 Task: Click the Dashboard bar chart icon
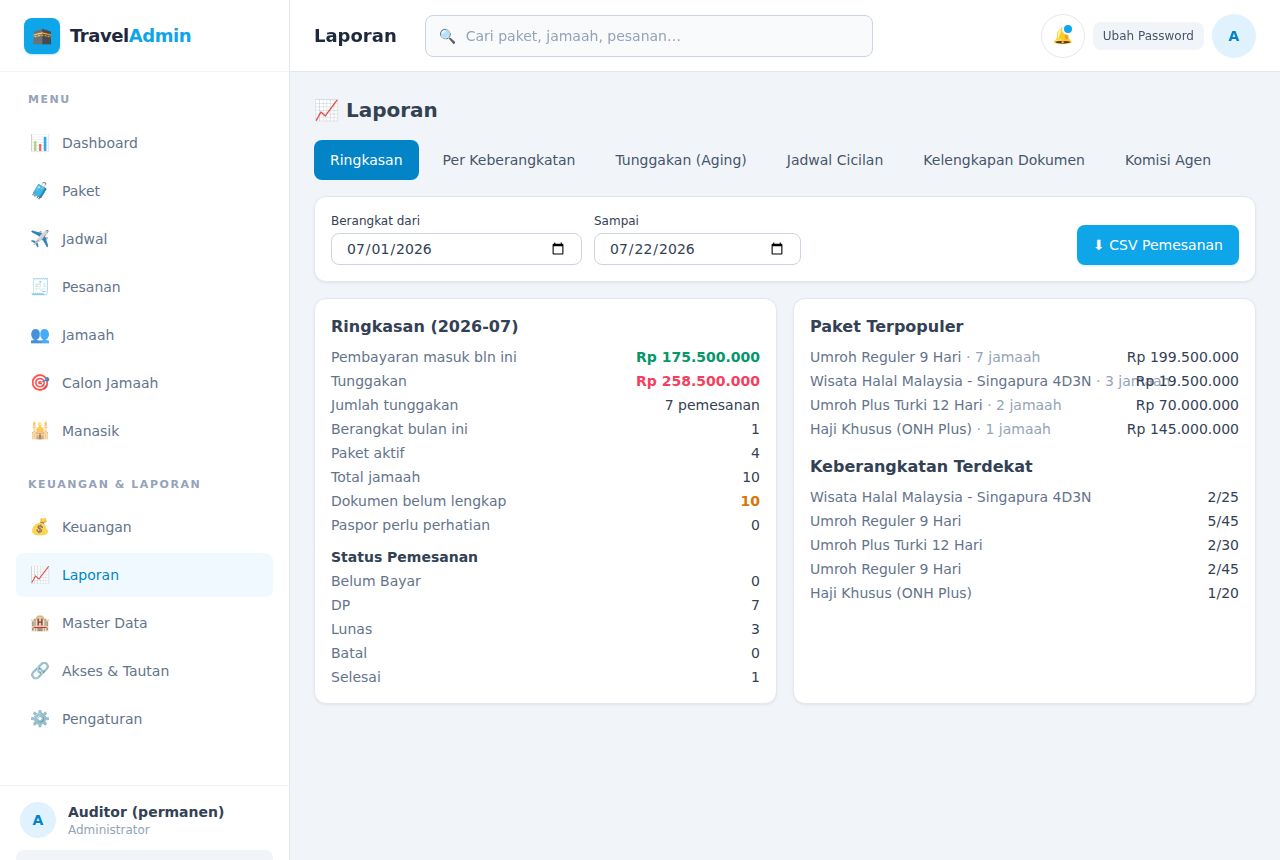[x=40, y=143]
